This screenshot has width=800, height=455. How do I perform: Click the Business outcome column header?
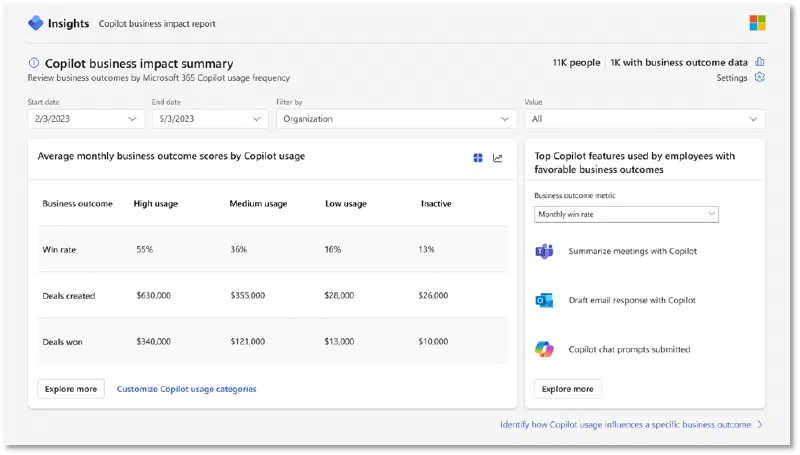(x=78, y=204)
